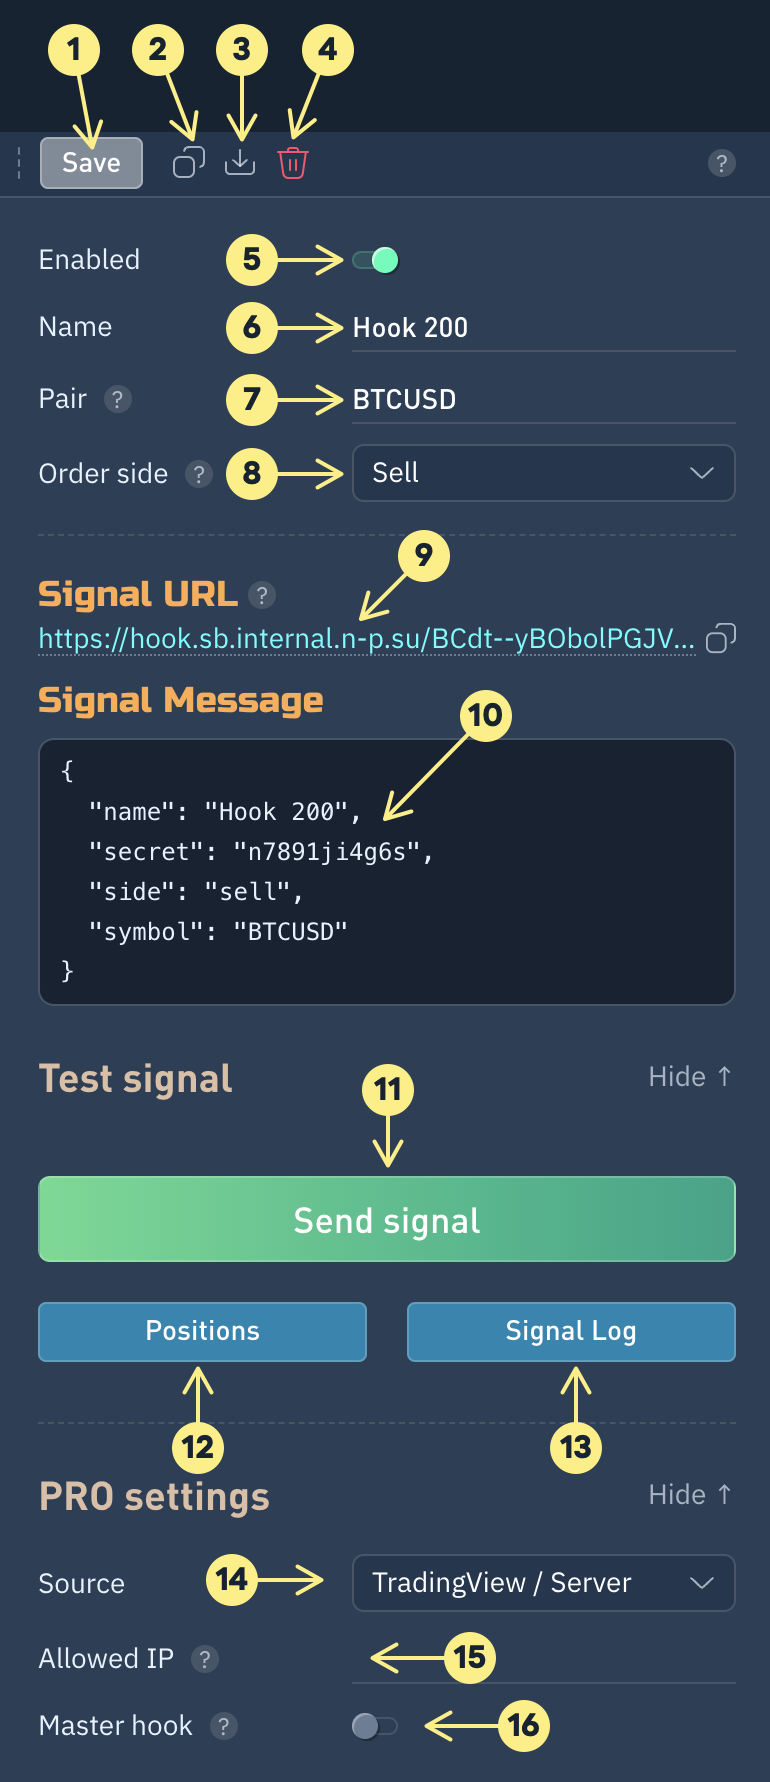Open the help icon in top toolbar
This screenshot has height=1782, width=770.
(x=721, y=163)
